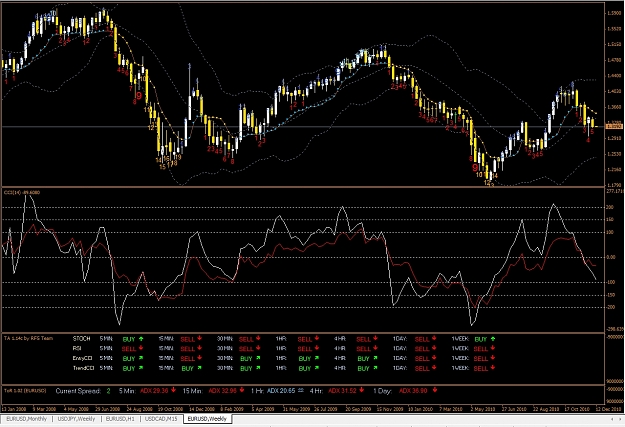The height and width of the screenshot is (427, 625).
Task: Click the TrendCCI 1 DAY red down arrow
Action: (x=434, y=368)
